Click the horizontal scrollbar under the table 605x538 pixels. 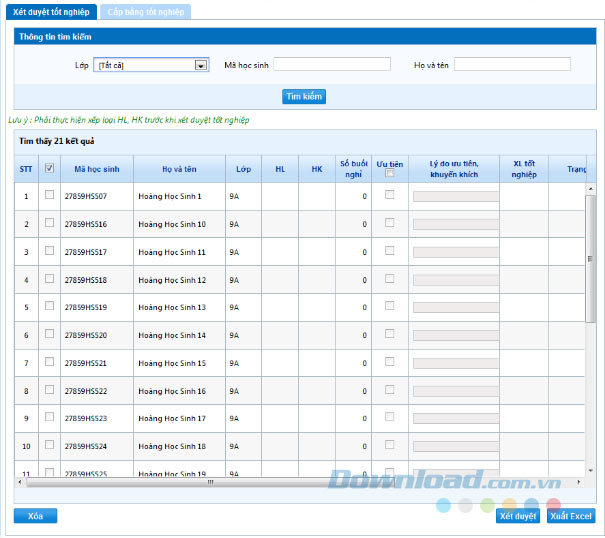coord(210,482)
